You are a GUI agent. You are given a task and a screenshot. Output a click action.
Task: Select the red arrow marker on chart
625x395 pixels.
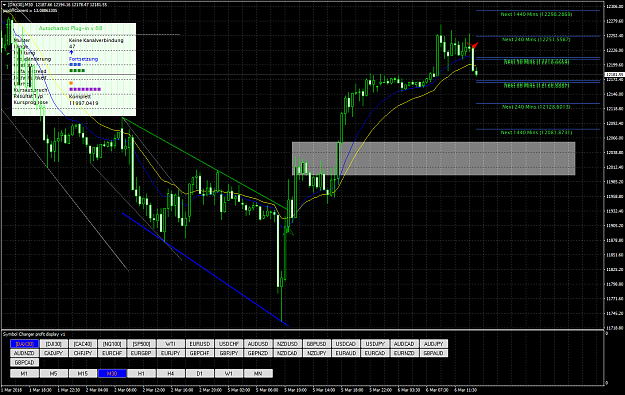pyautogui.click(x=473, y=45)
